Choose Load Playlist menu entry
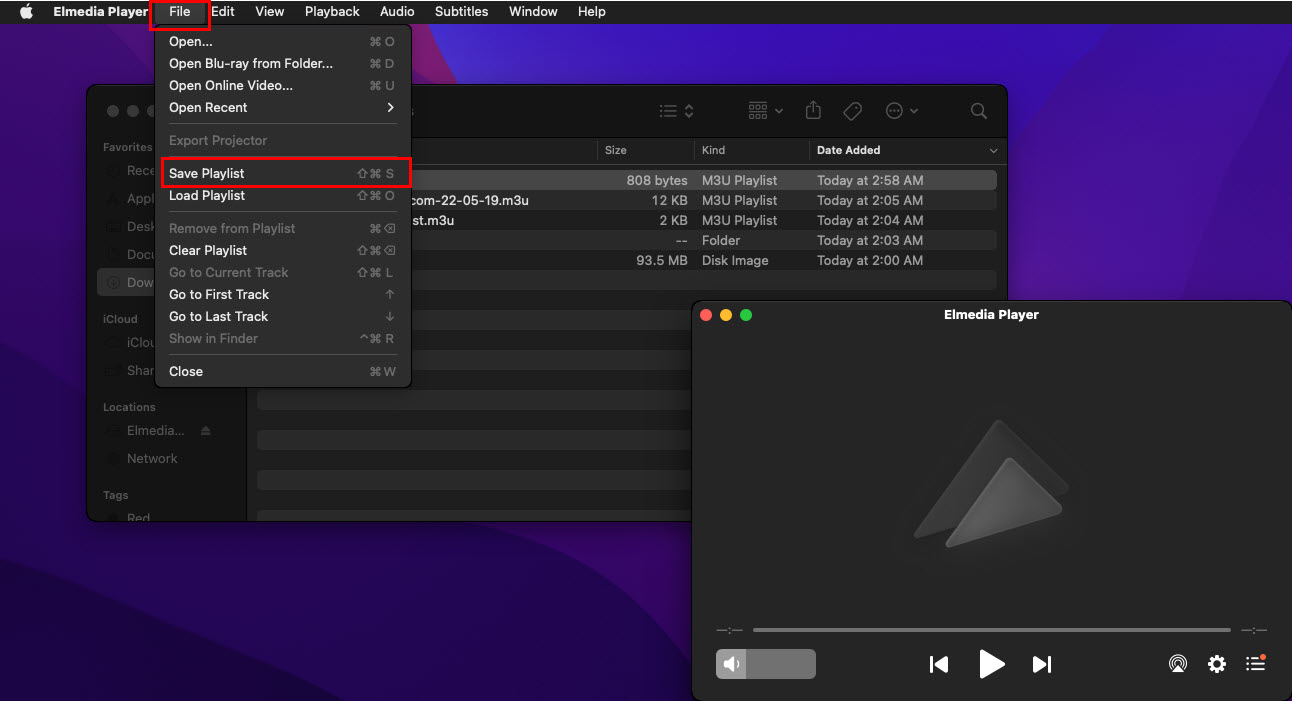Screen dimensions: 1292x701 pyautogui.click(x=283, y=195)
